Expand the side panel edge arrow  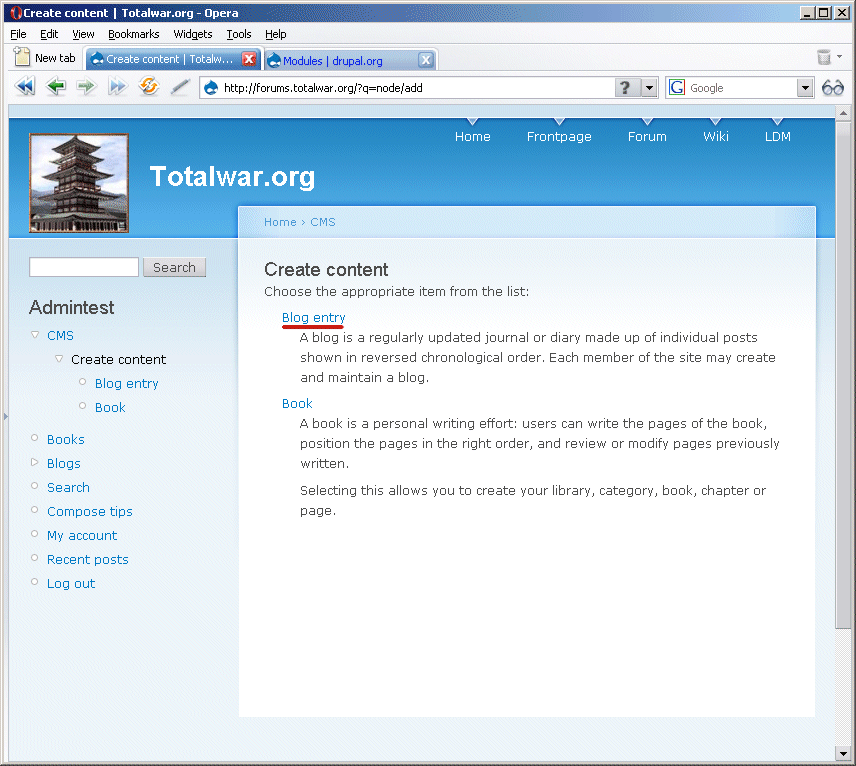tap(5, 417)
